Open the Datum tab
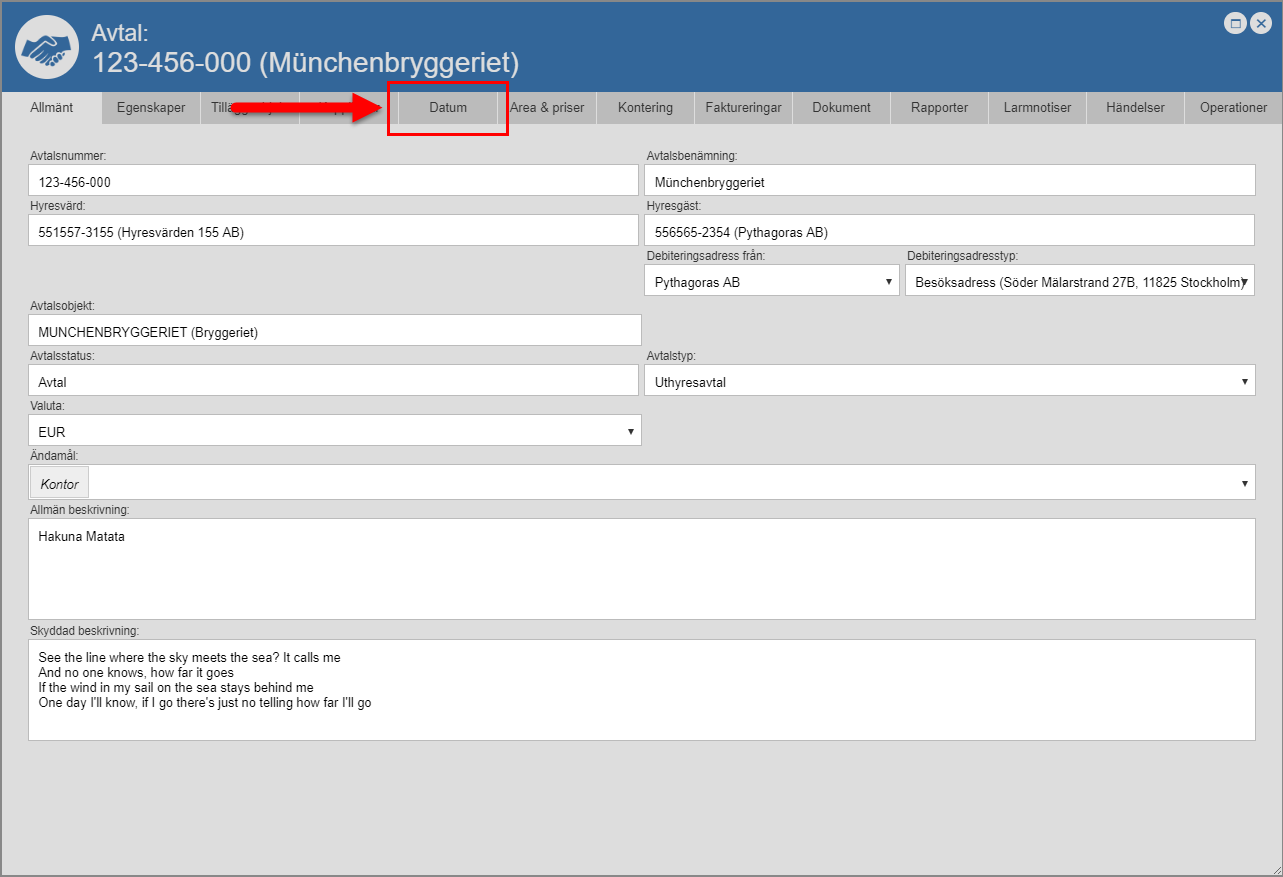The width and height of the screenshot is (1283, 877). click(448, 108)
